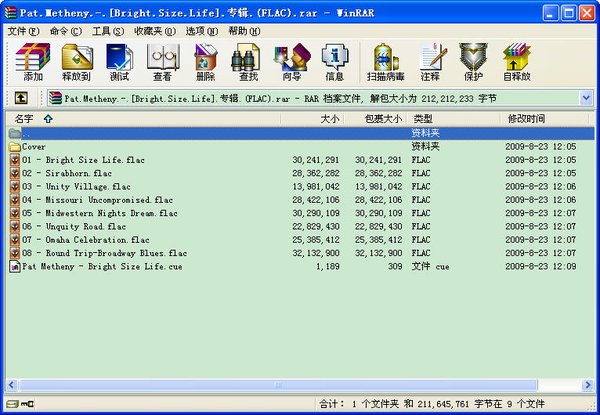600x415 pixels.
Task: Click the key icon in status bar
Action: pos(28,404)
